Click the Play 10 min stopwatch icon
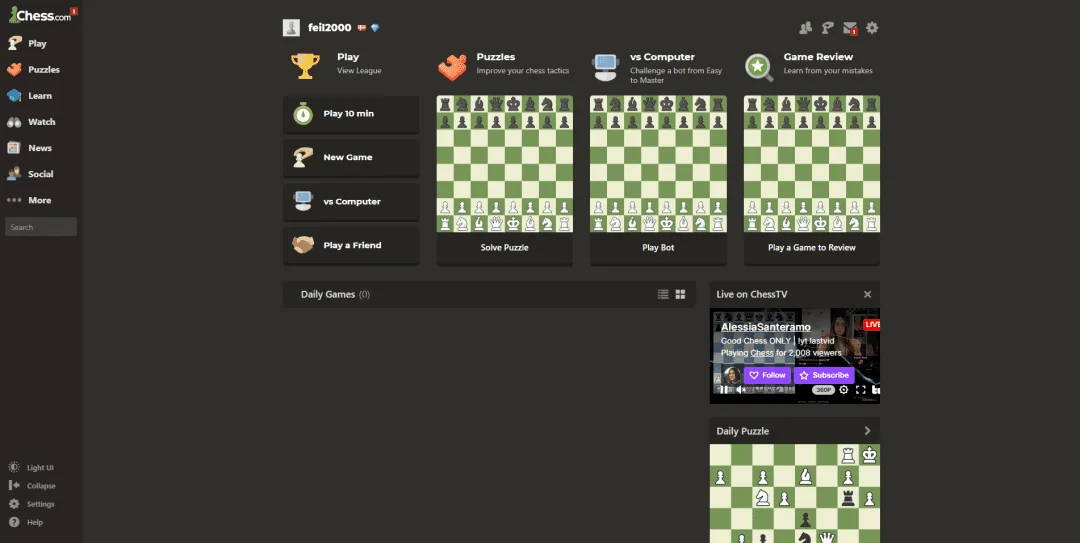 (x=303, y=114)
